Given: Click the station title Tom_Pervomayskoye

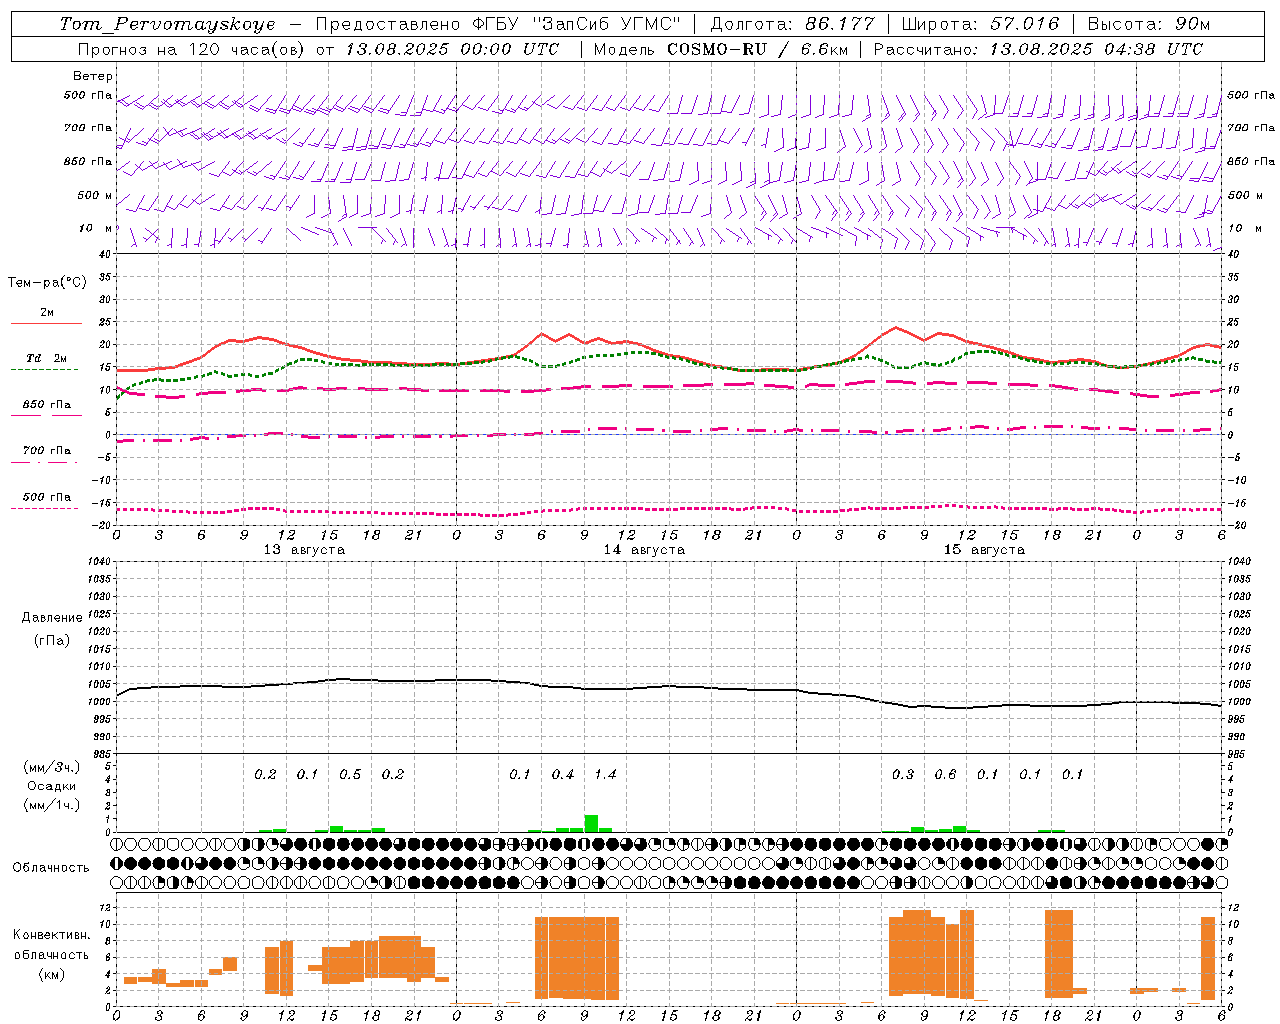Looking at the screenshot, I should coord(167,24).
